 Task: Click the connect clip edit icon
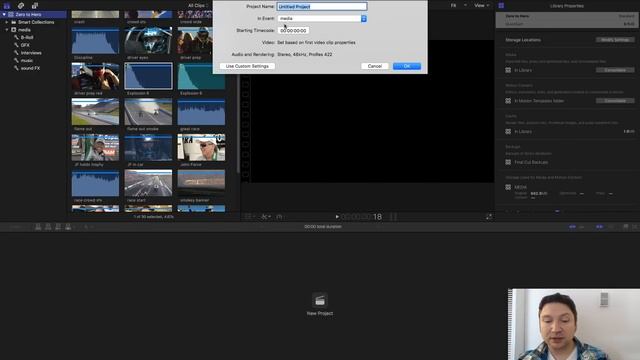click(x=38, y=227)
